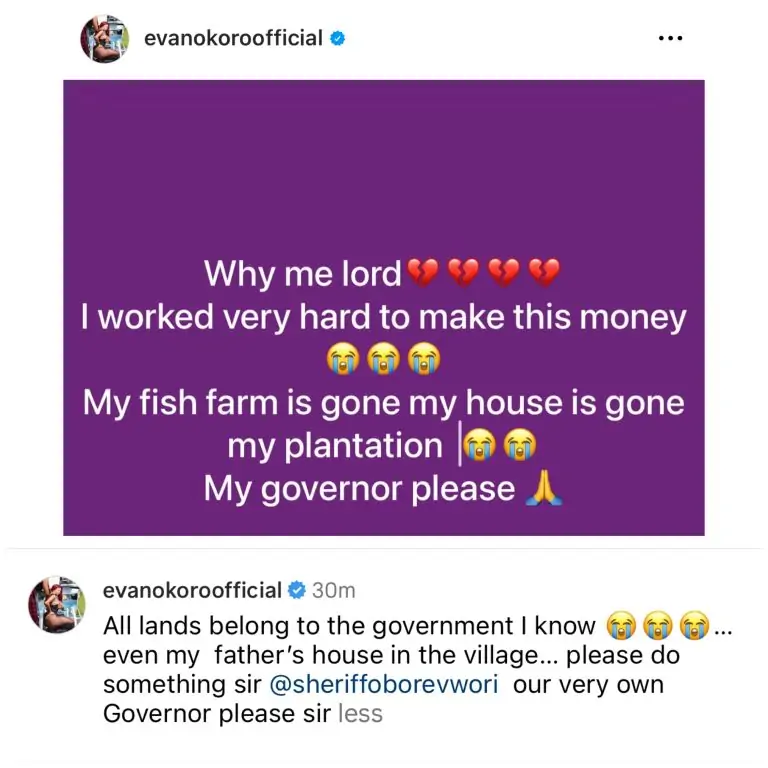Click the "My fish farm is gone" line

383,403
